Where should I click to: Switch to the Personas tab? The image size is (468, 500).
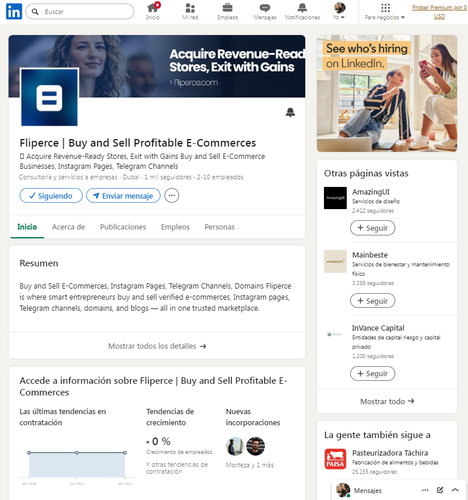coord(220,227)
